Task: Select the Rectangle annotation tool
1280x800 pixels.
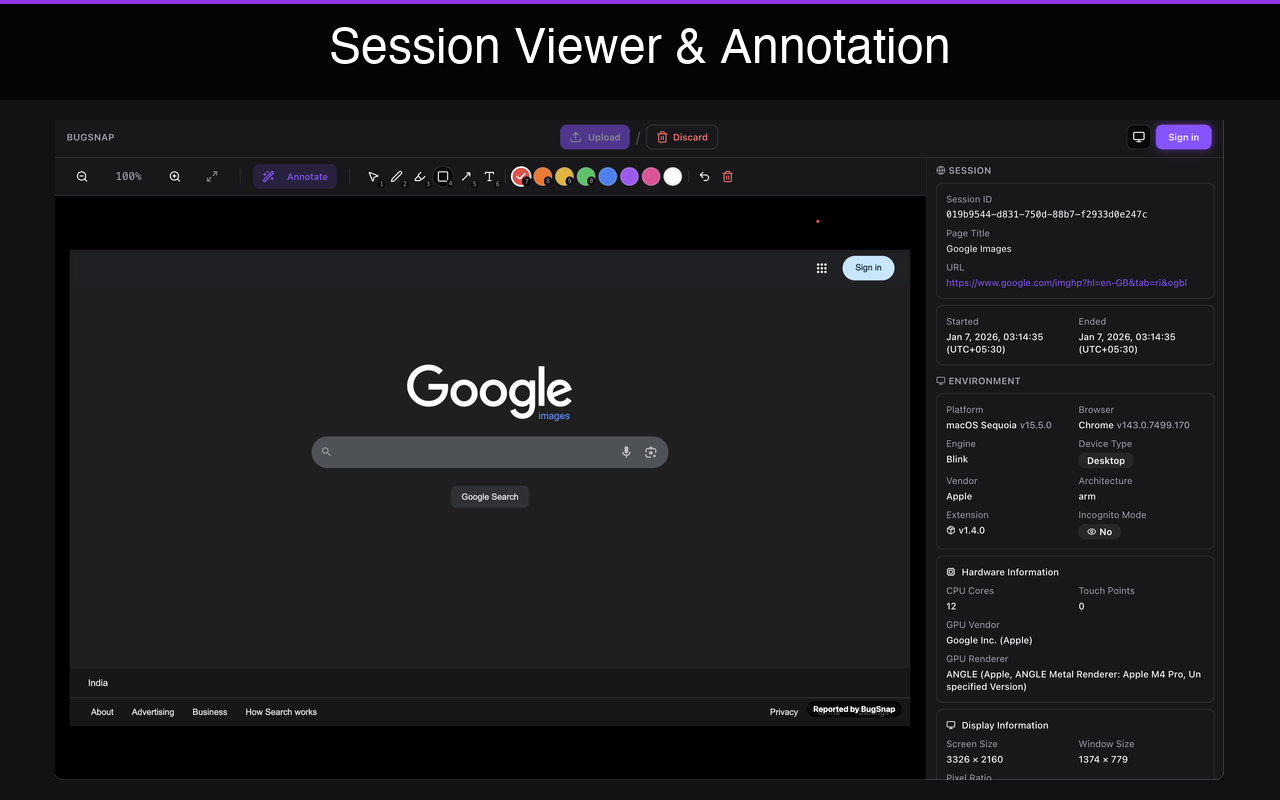Action: point(443,176)
